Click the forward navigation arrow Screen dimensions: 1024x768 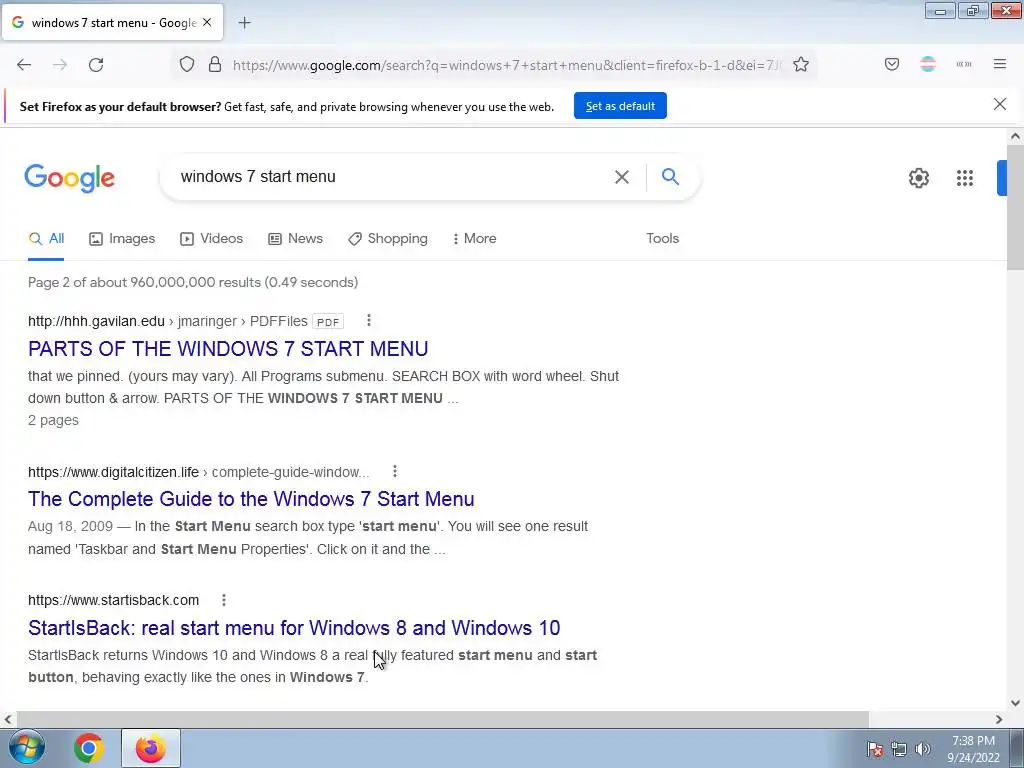click(x=60, y=65)
